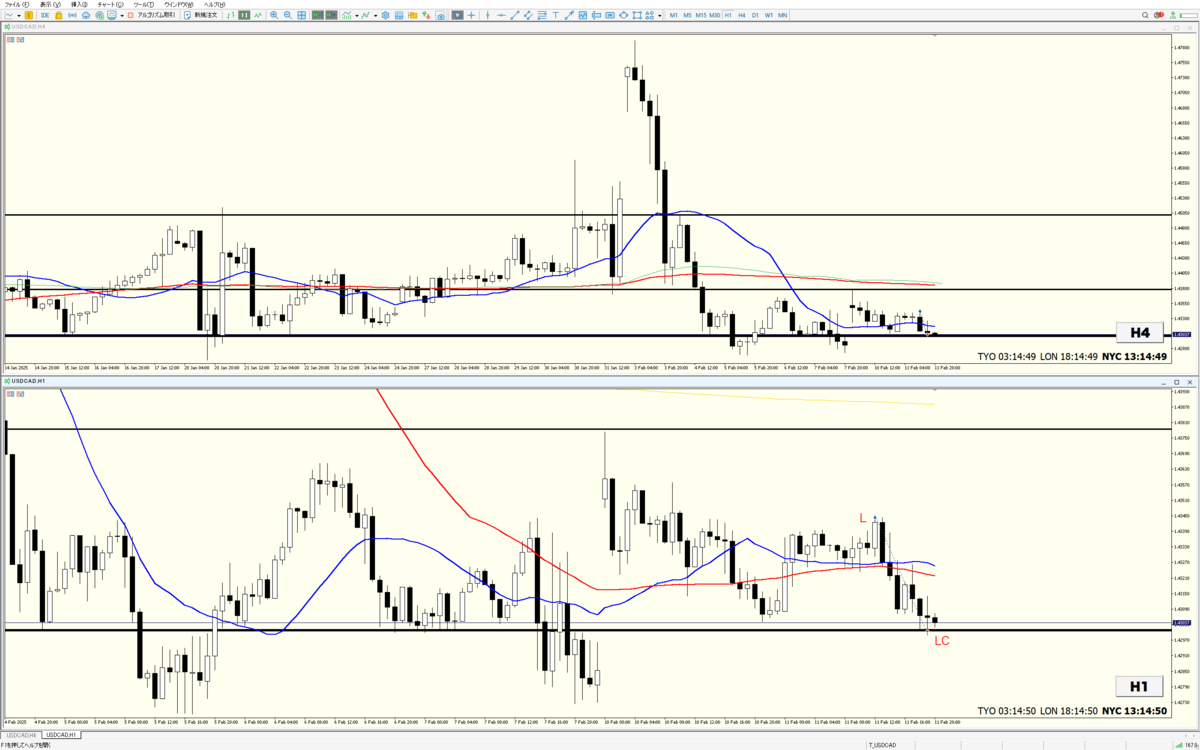1200x750 pixels.
Task: Toggle アルゴリズム取引 algo trading
Action: (x=152, y=15)
